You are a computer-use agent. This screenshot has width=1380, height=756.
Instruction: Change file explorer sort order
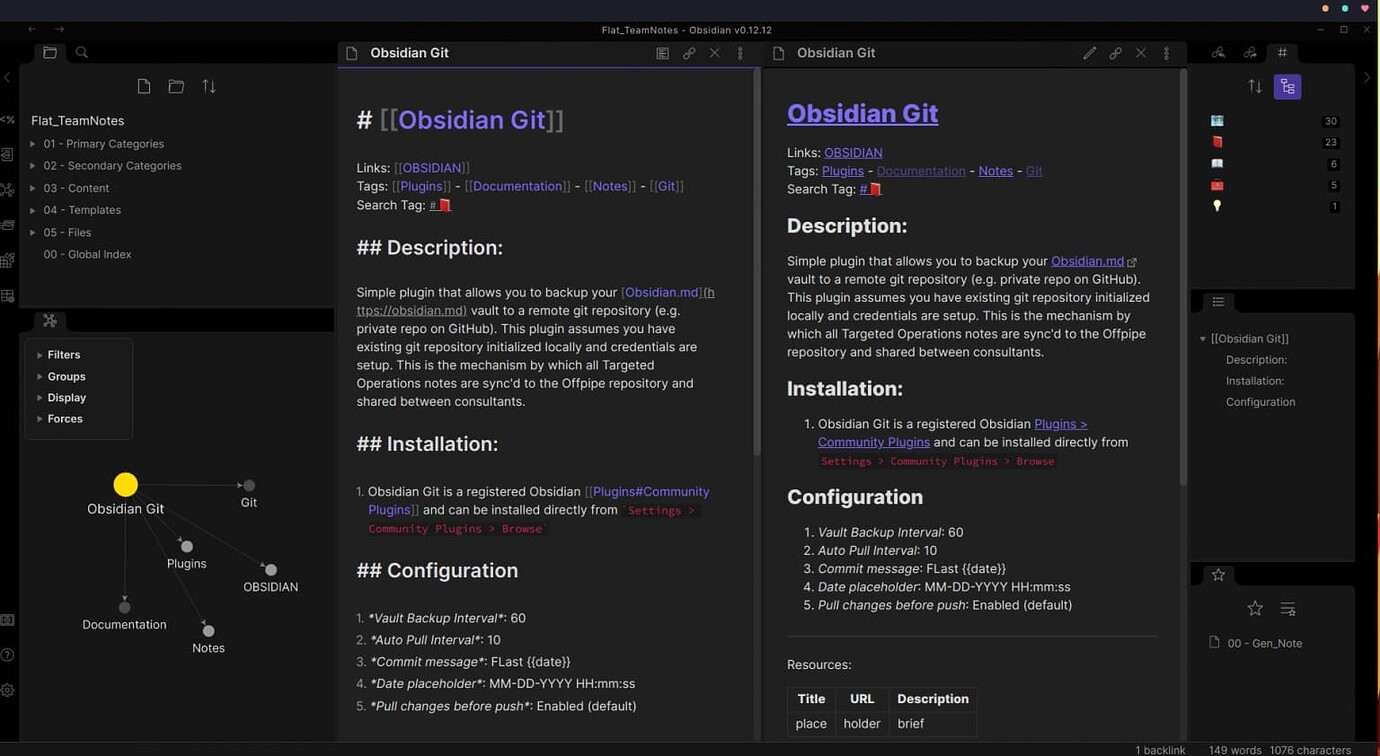[209, 86]
